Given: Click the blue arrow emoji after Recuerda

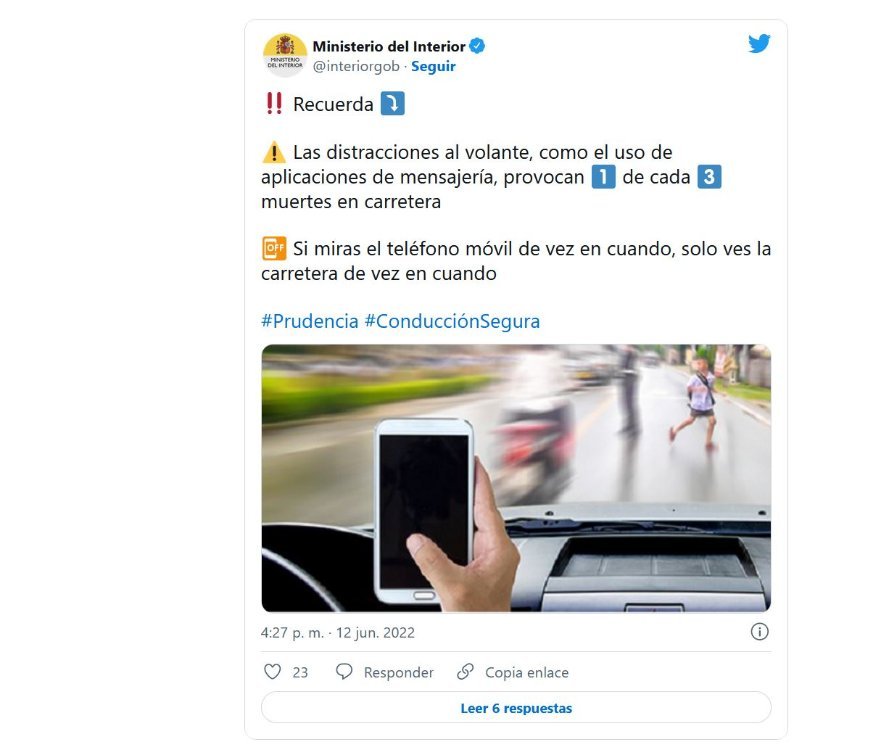Looking at the screenshot, I should click(x=392, y=104).
